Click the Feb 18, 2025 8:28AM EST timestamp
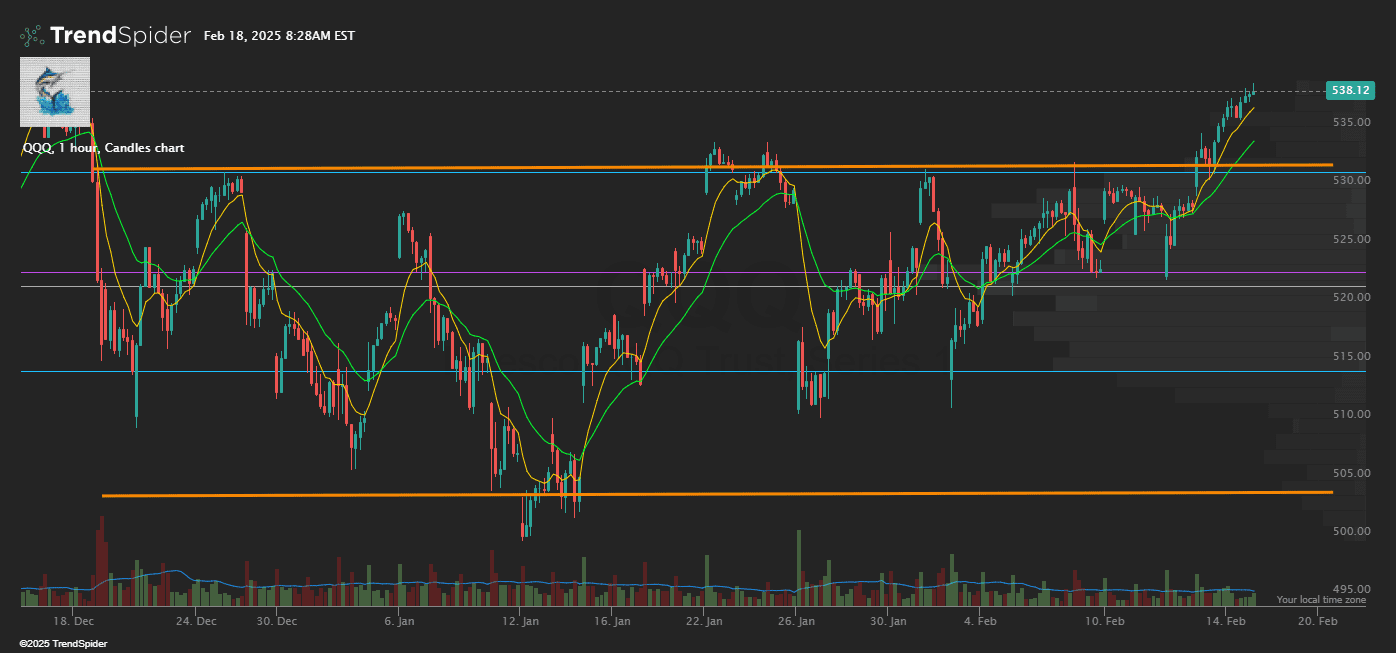The width and height of the screenshot is (1396, 653). (x=279, y=36)
